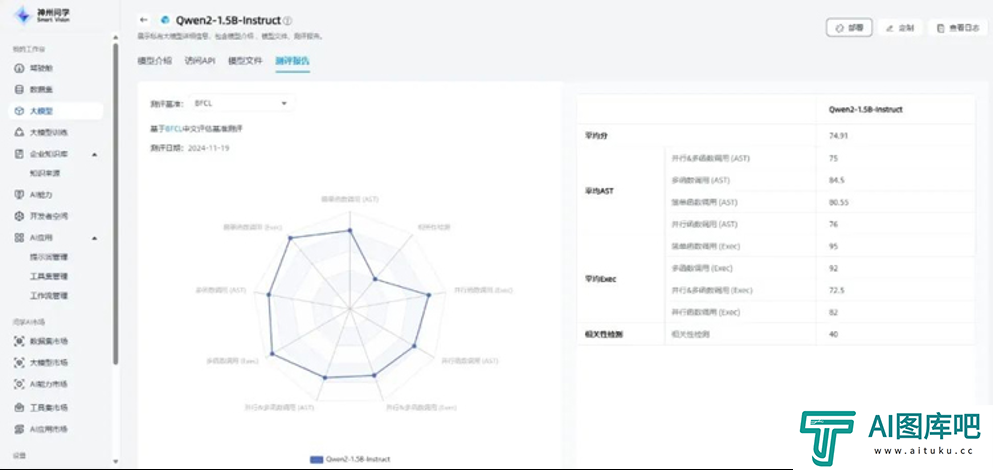
Task: Click the 平均AST row header
Action: click(600, 191)
